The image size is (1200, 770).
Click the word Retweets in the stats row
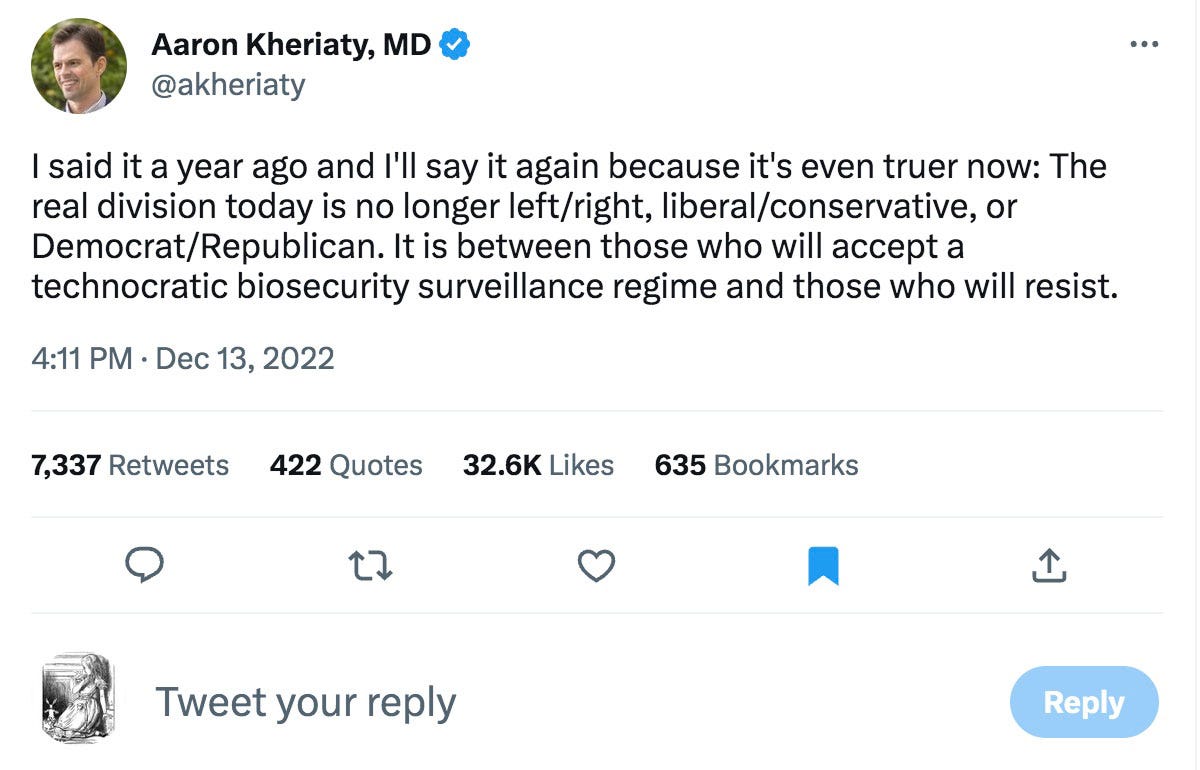[168, 465]
